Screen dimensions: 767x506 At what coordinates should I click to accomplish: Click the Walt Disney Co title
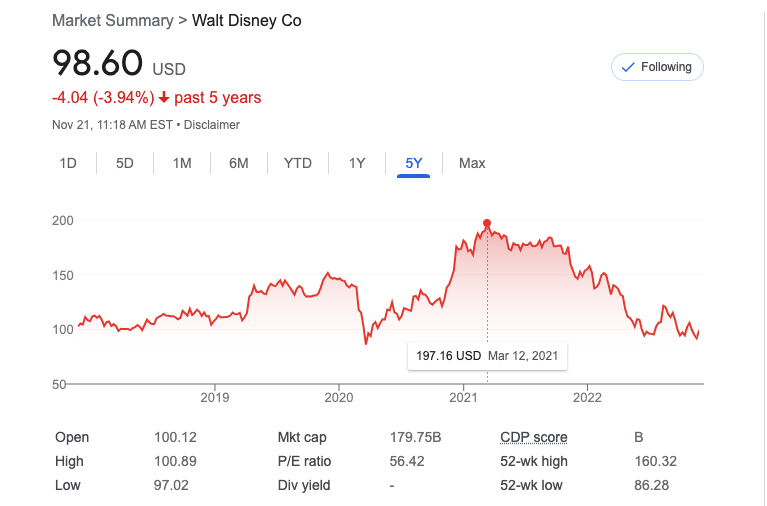(246, 21)
